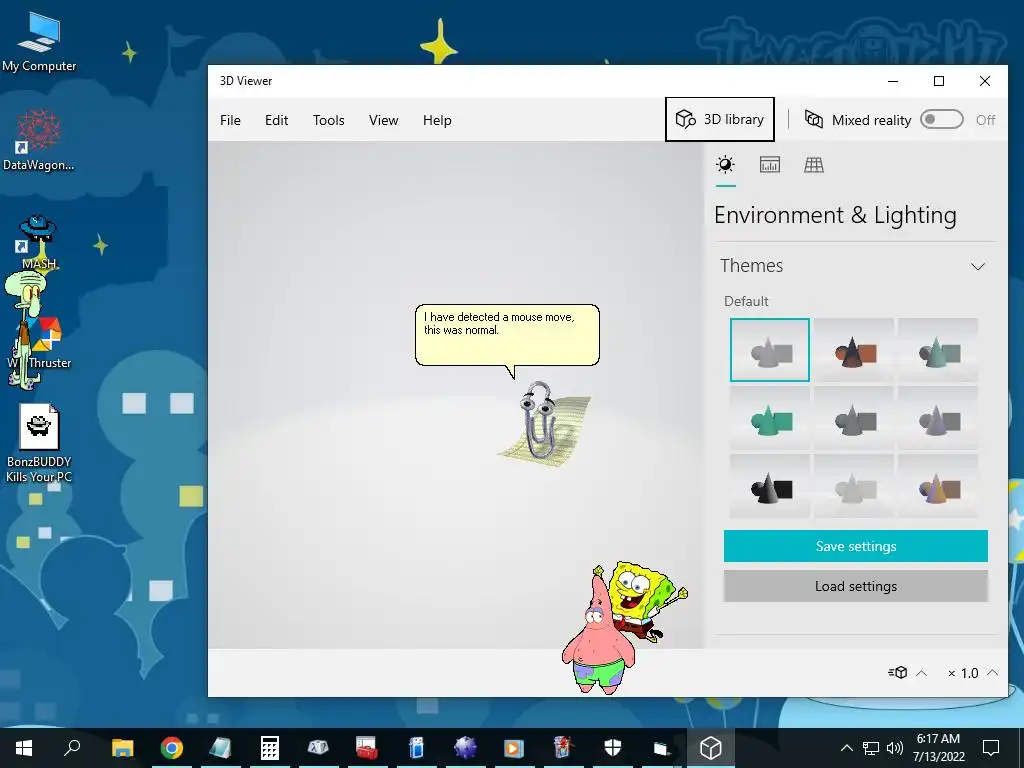Open the volume speaker tray icon
The width and height of the screenshot is (1024, 768).
(894, 748)
